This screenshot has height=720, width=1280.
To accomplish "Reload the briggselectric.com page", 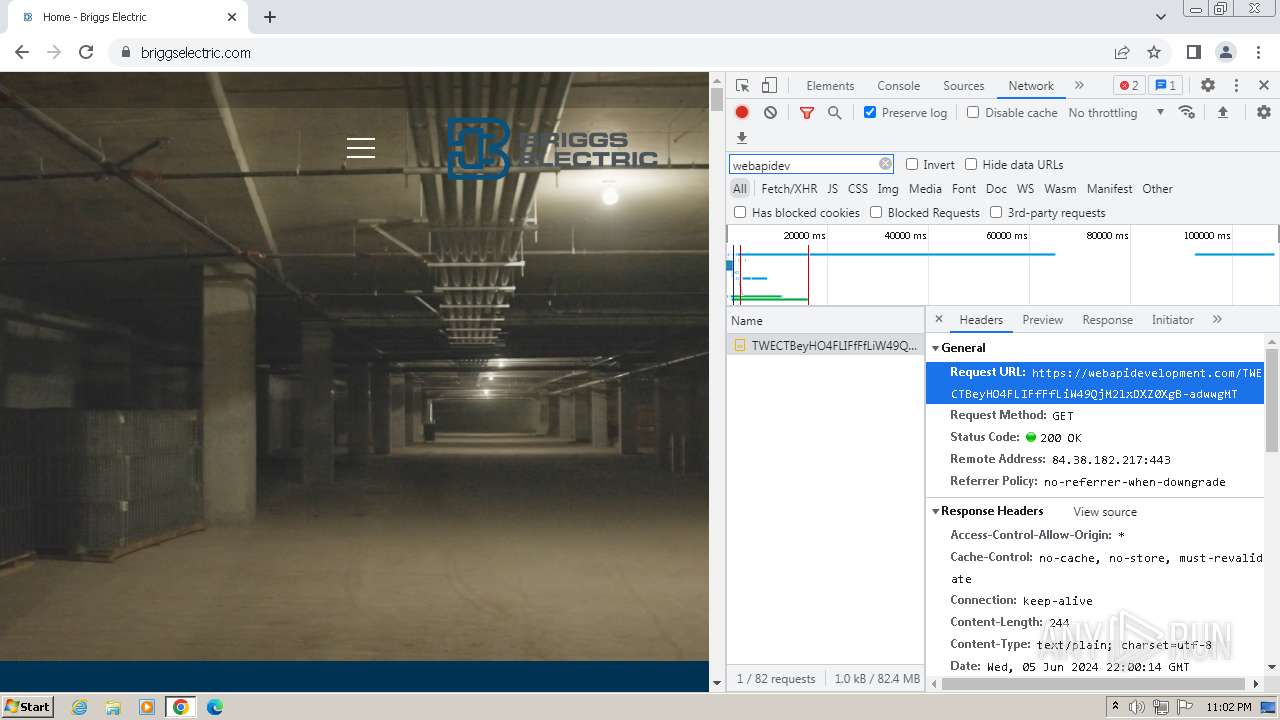I will pos(86,52).
